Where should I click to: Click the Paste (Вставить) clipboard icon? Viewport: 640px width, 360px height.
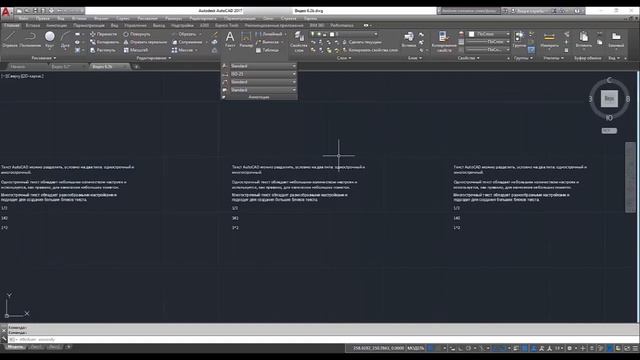584,39
